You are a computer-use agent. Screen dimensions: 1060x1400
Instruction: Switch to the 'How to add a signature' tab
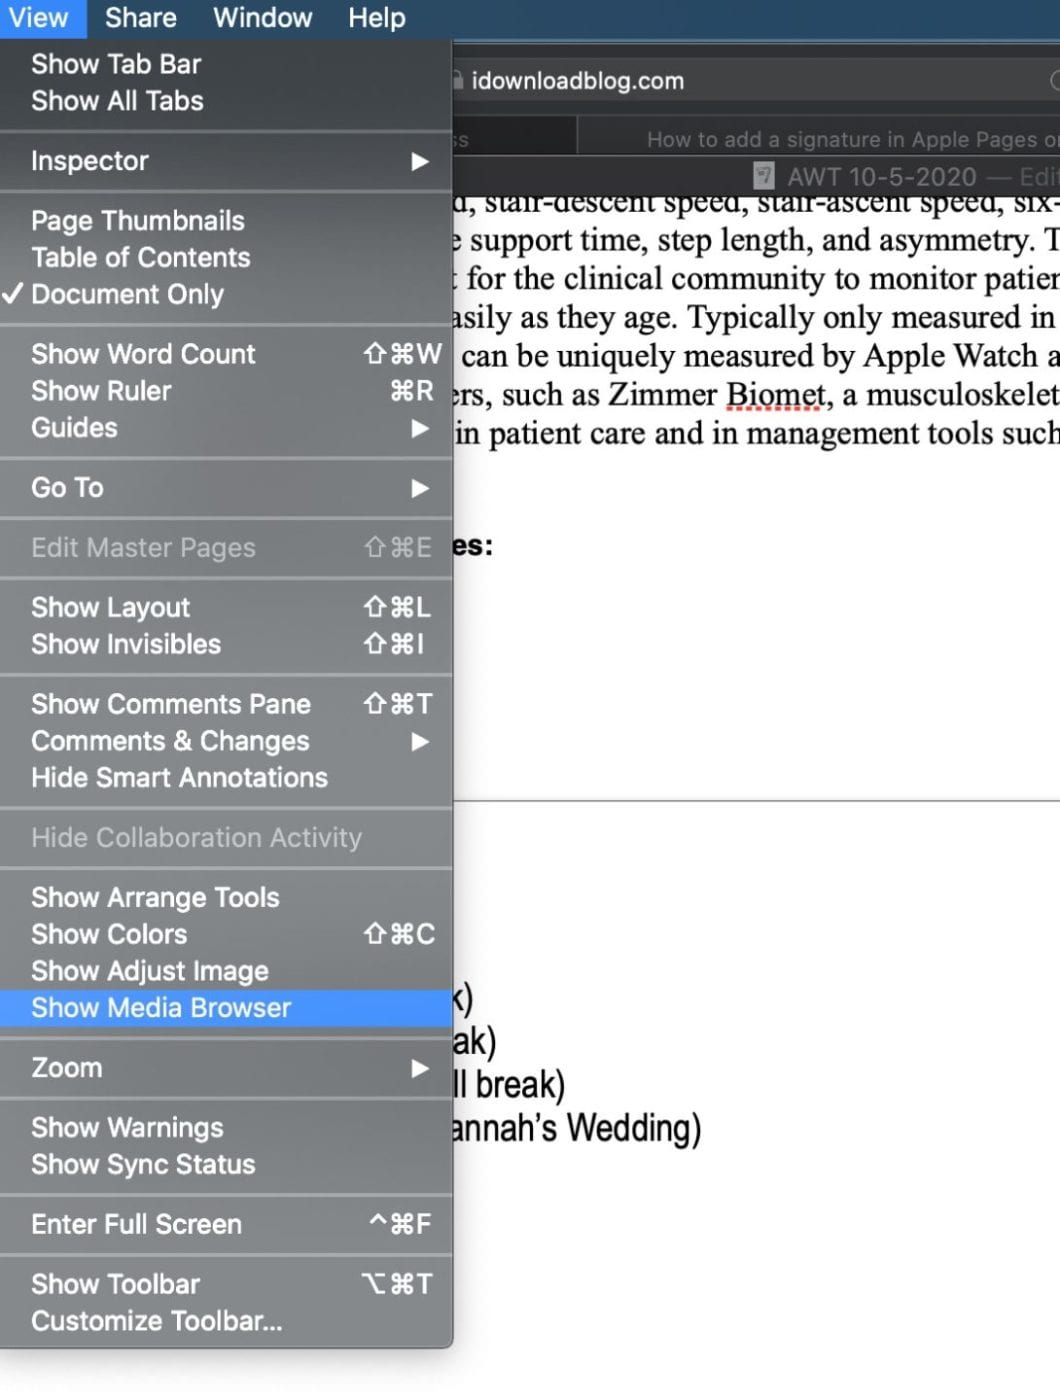850,140
